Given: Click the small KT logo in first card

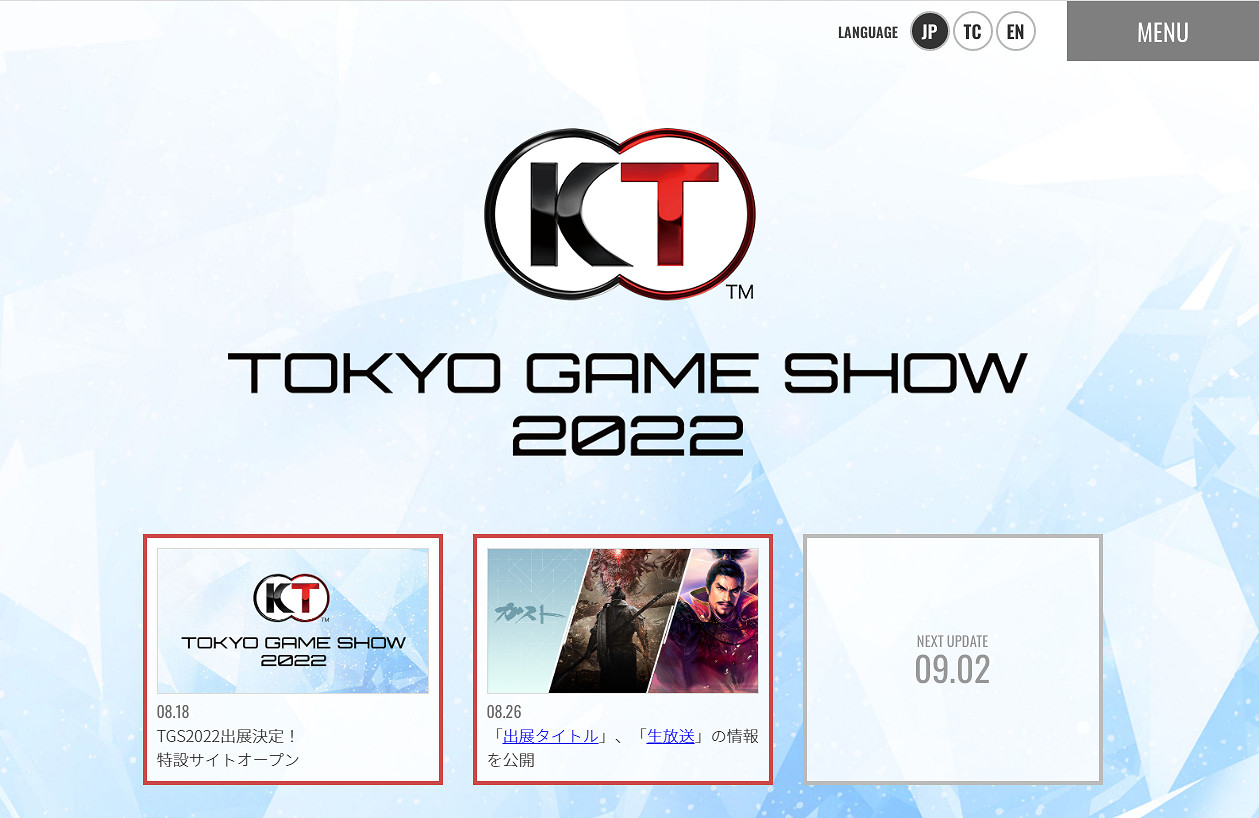Looking at the screenshot, I should point(292,599).
